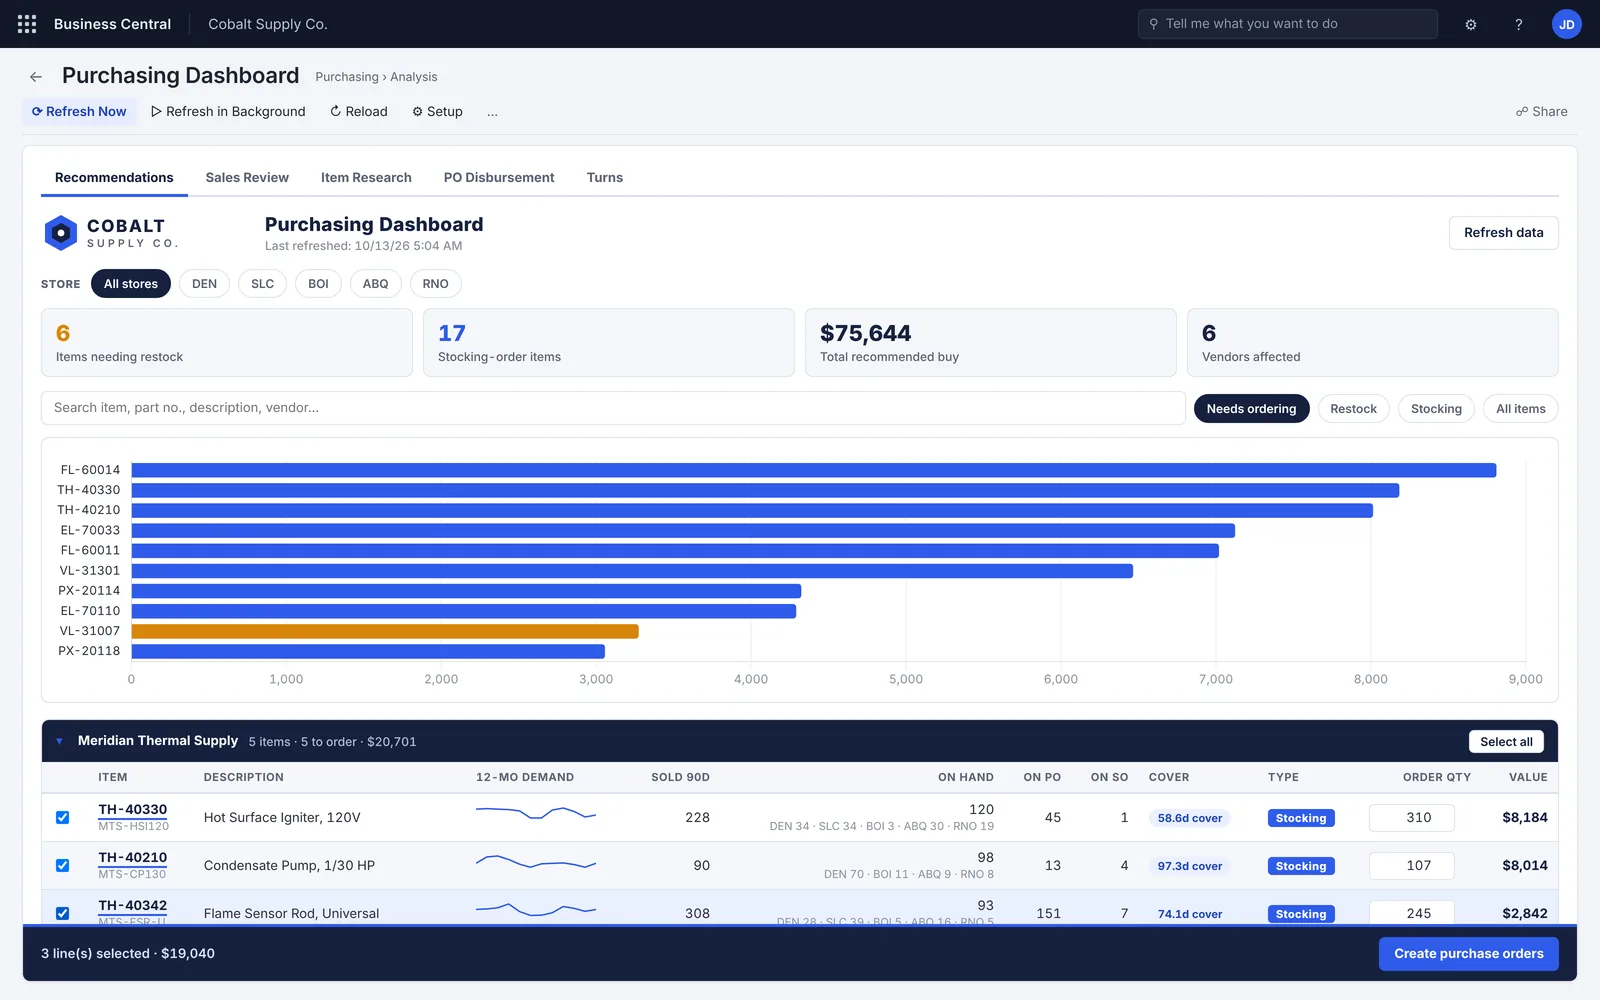Sort by the SOLD 90D column header

[680, 777]
